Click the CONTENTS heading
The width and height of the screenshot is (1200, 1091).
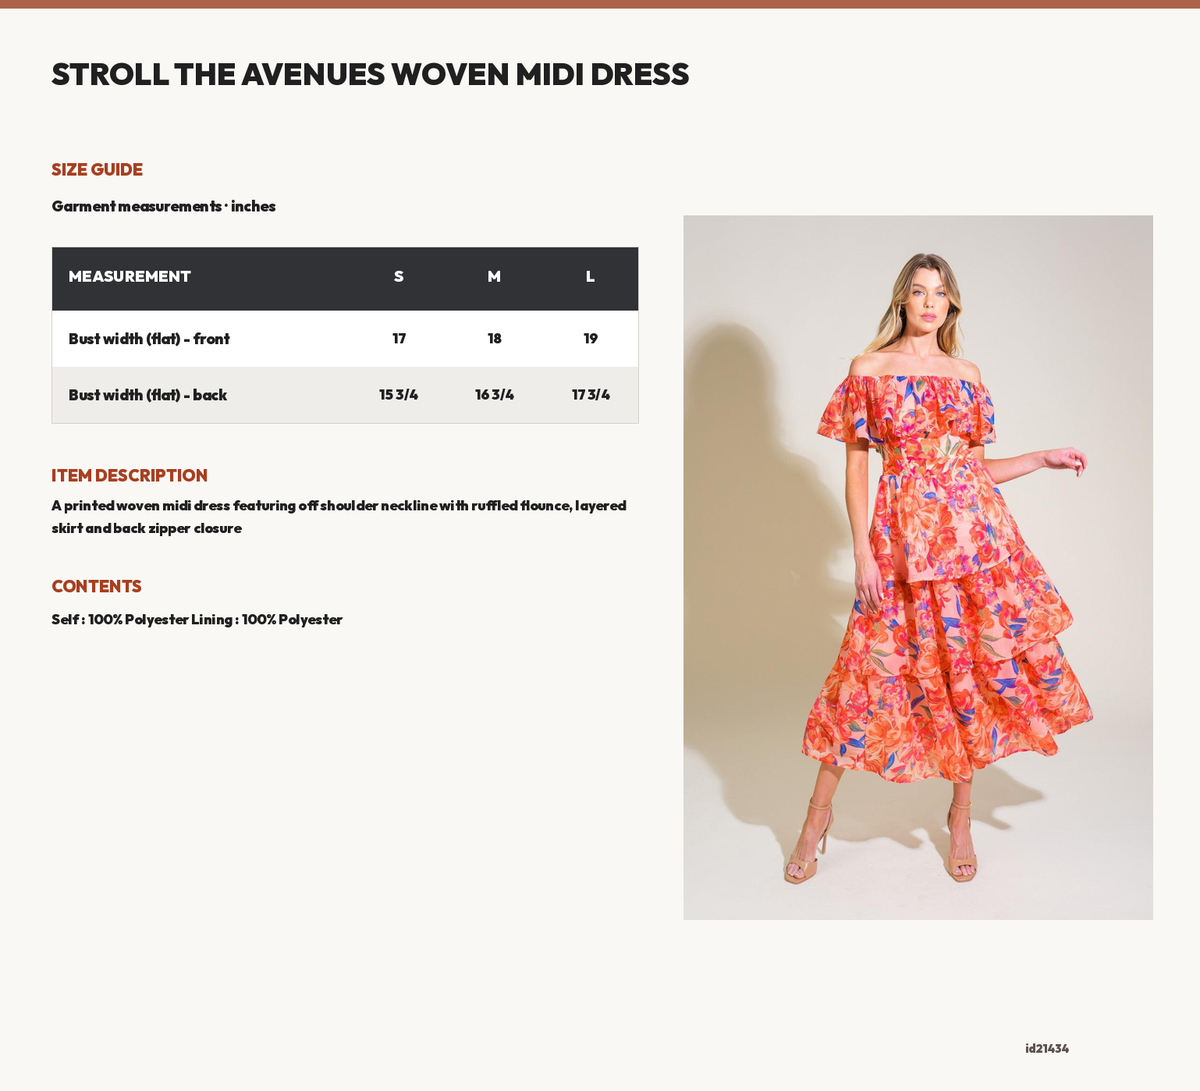point(97,586)
